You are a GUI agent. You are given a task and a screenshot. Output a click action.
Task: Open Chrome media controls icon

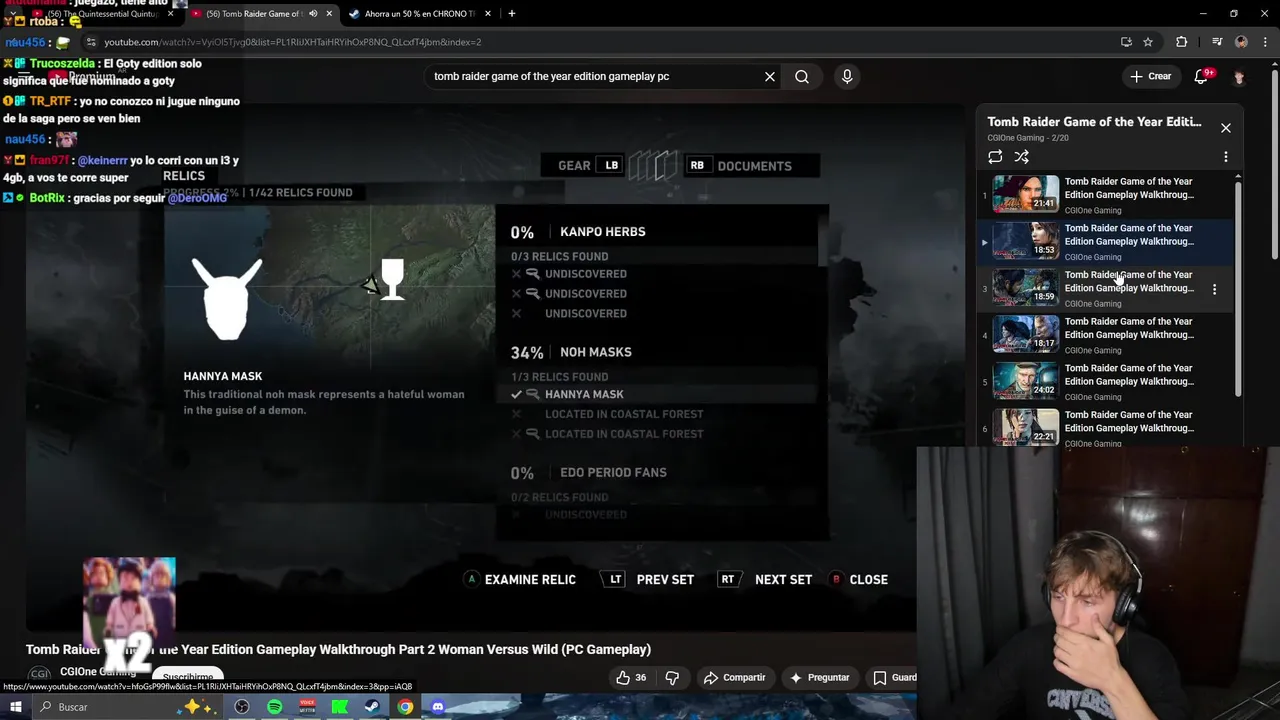pyautogui.click(x=1217, y=42)
